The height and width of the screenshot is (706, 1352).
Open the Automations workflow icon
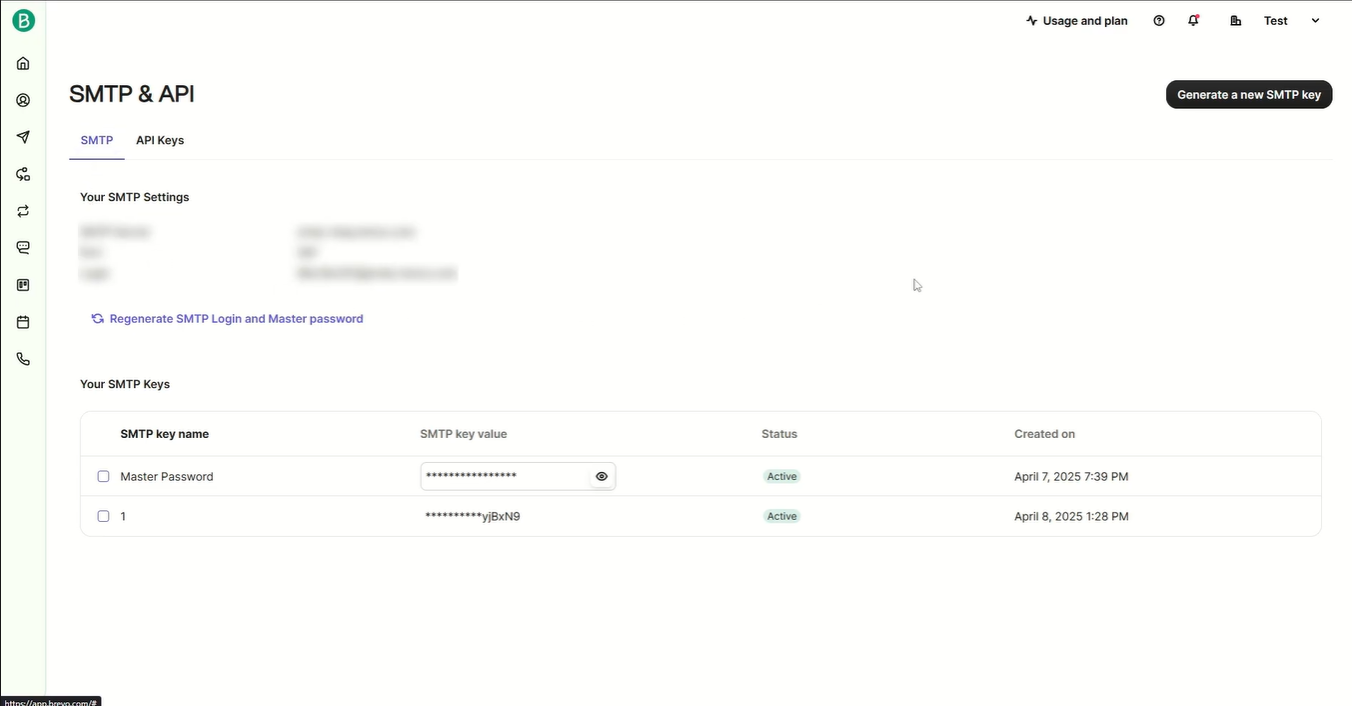(22, 173)
